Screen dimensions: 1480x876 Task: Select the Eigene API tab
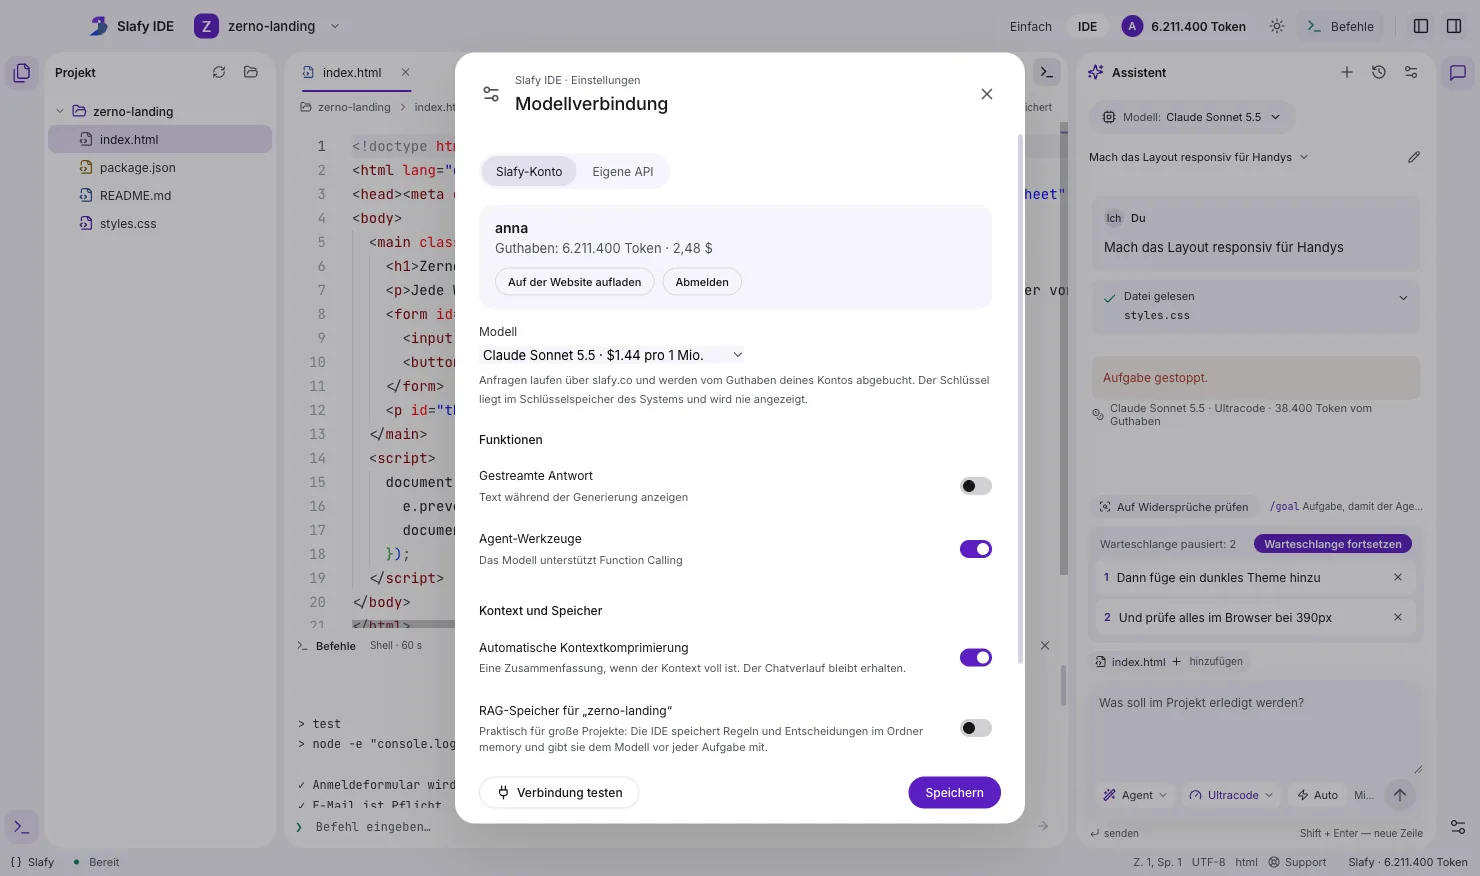pos(623,172)
